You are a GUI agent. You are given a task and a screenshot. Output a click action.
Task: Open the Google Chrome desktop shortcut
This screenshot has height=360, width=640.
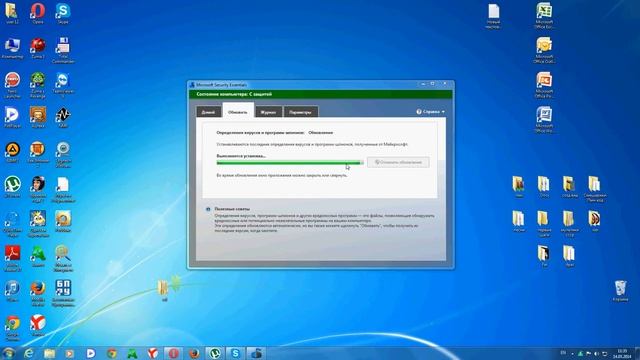(x=12, y=328)
